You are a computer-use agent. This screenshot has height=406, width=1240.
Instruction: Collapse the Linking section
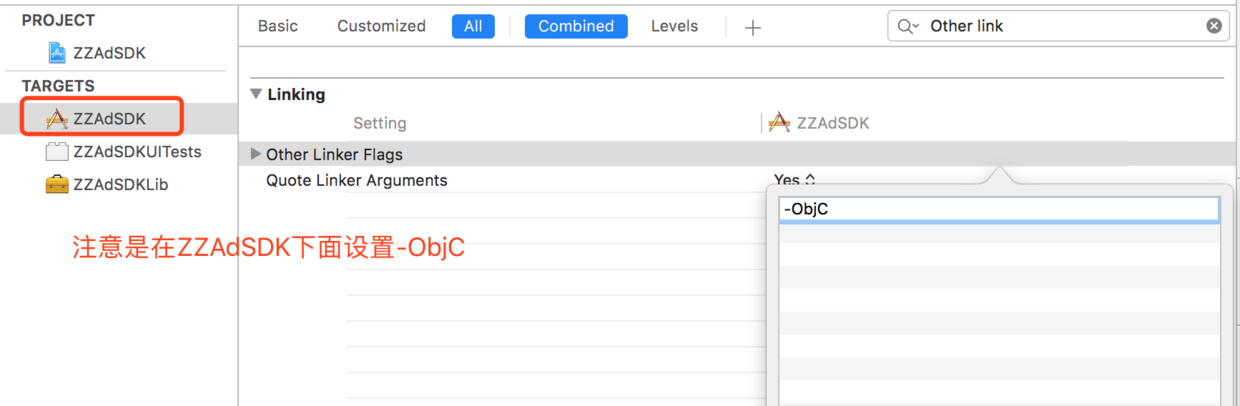click(256, 94)
